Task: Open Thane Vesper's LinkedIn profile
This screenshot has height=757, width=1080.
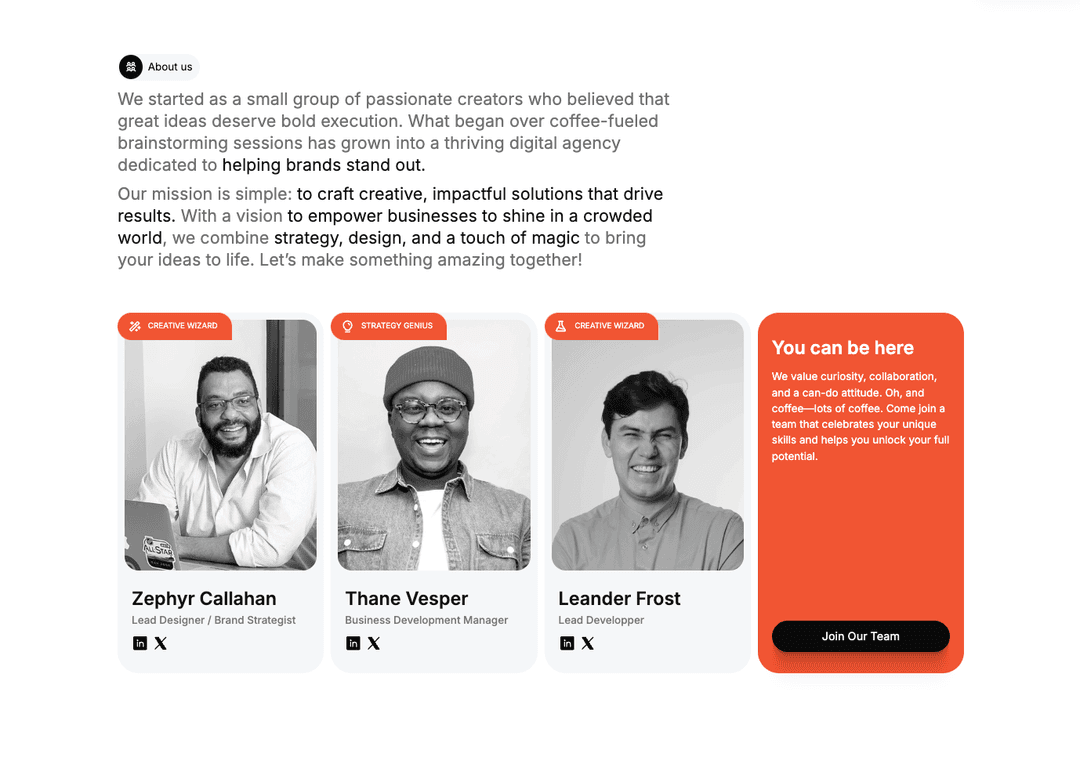Action: (353, 643)
